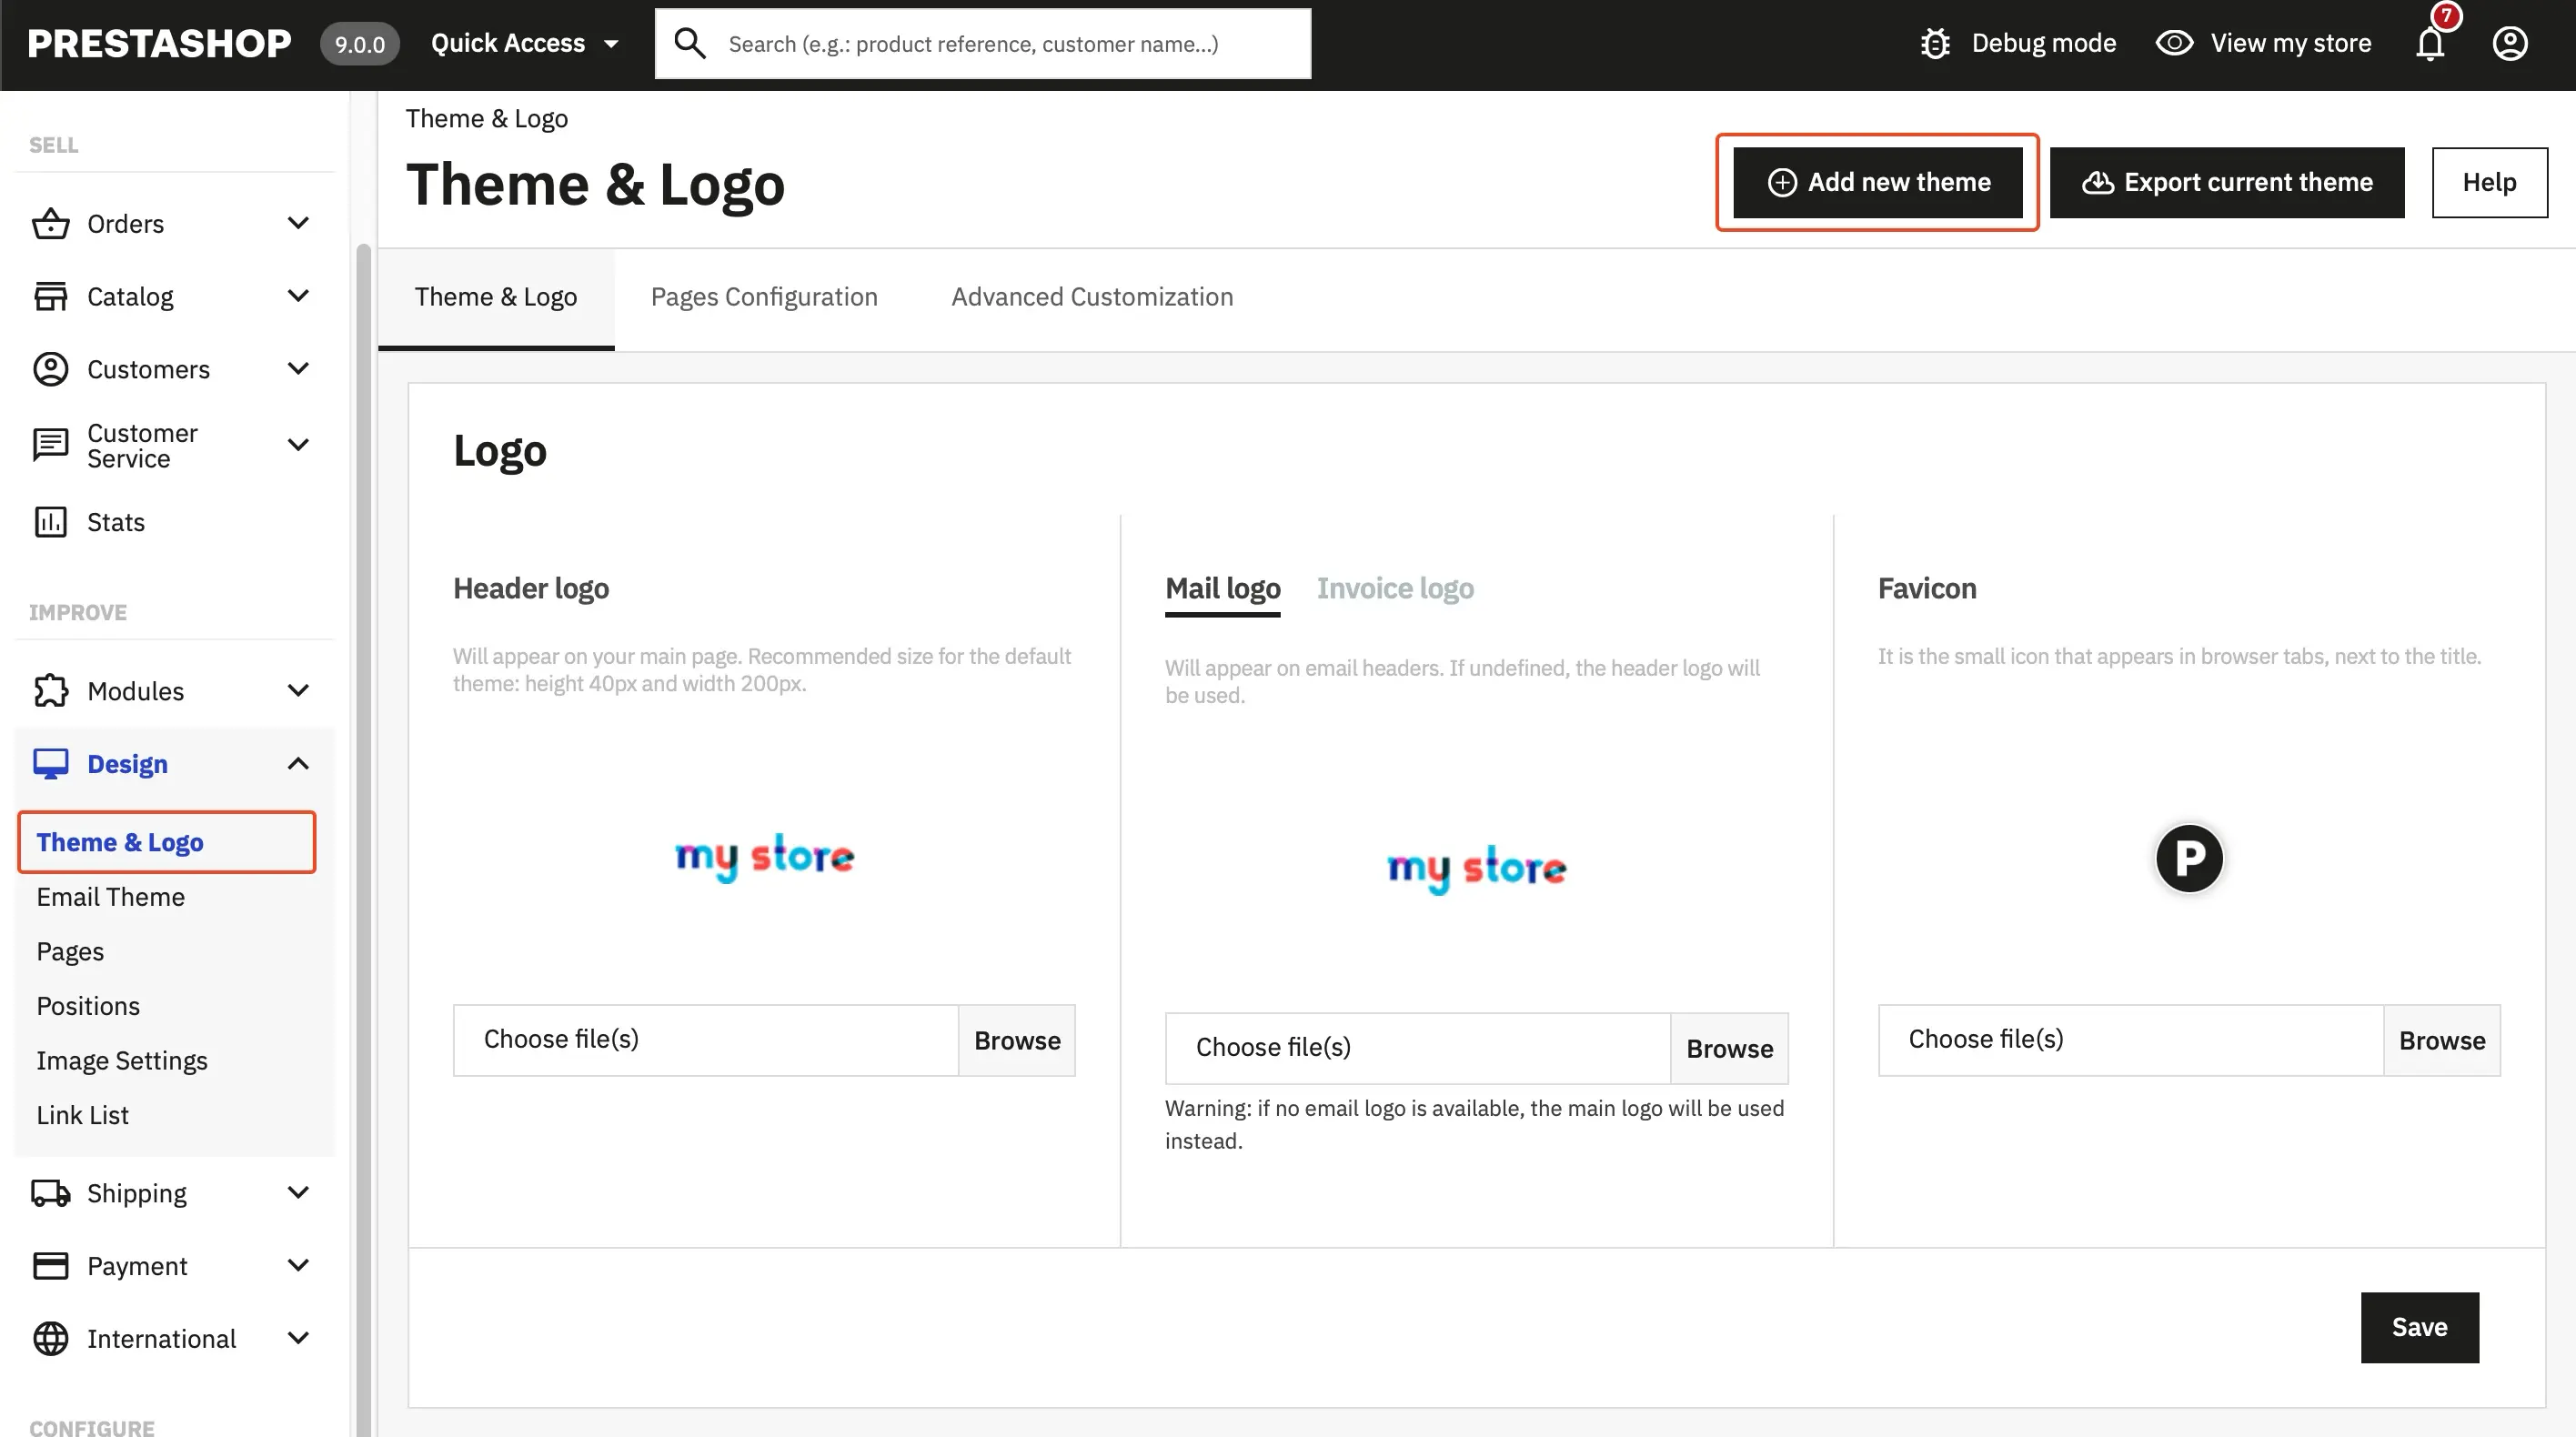
Task: Click the Customers person icon
Action: click(x=51, y=369)
